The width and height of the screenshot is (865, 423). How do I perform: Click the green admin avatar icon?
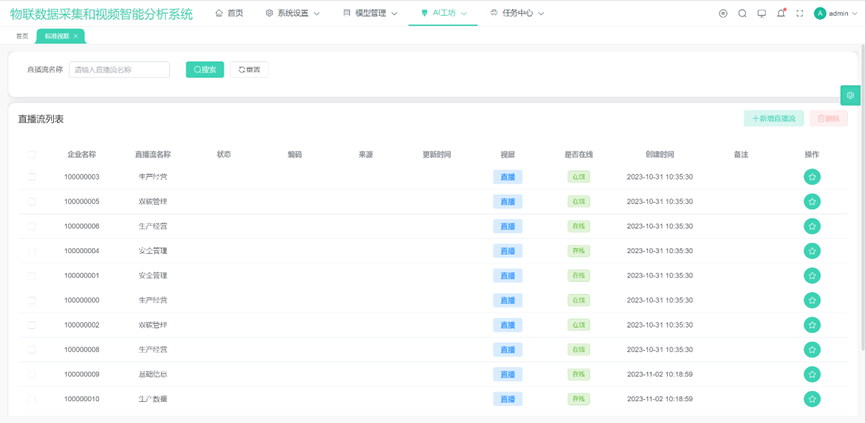(820, 14)
